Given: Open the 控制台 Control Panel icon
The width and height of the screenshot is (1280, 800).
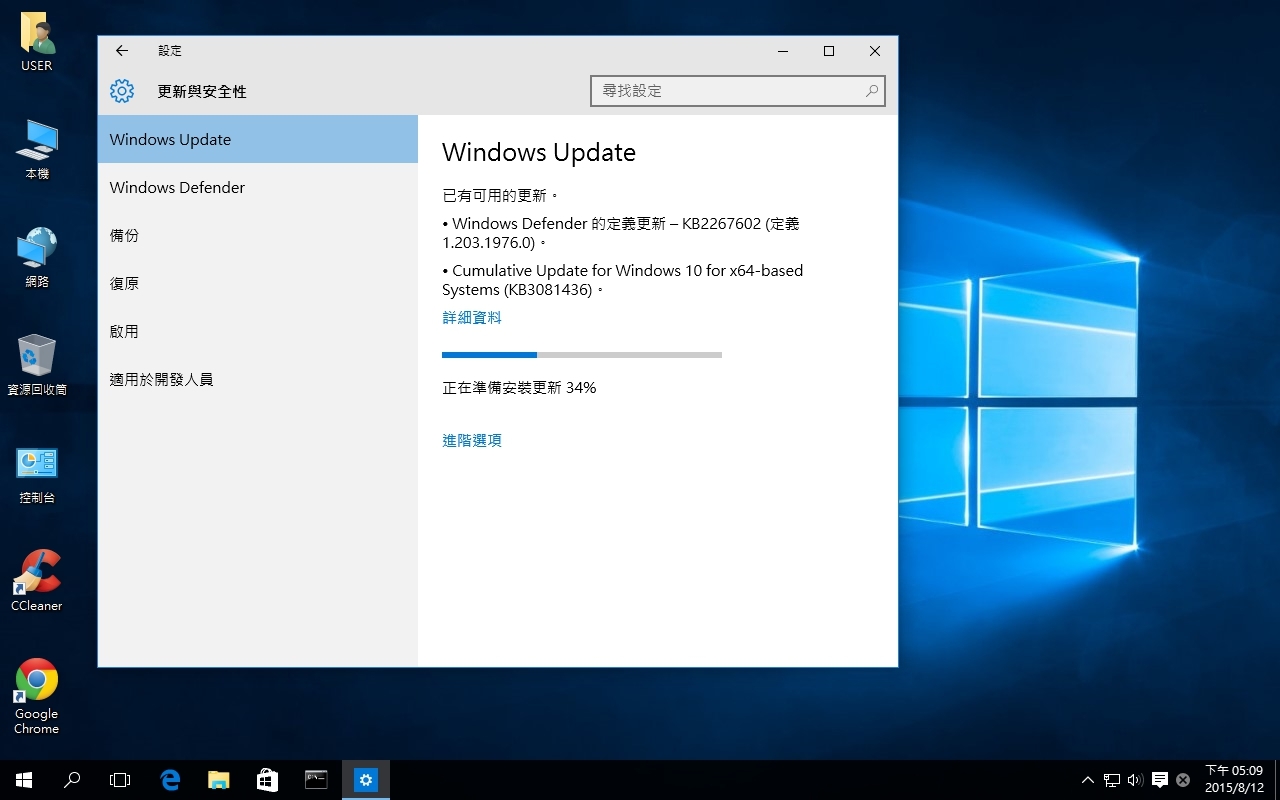Looking at the screenshot, I should [37, 474].
